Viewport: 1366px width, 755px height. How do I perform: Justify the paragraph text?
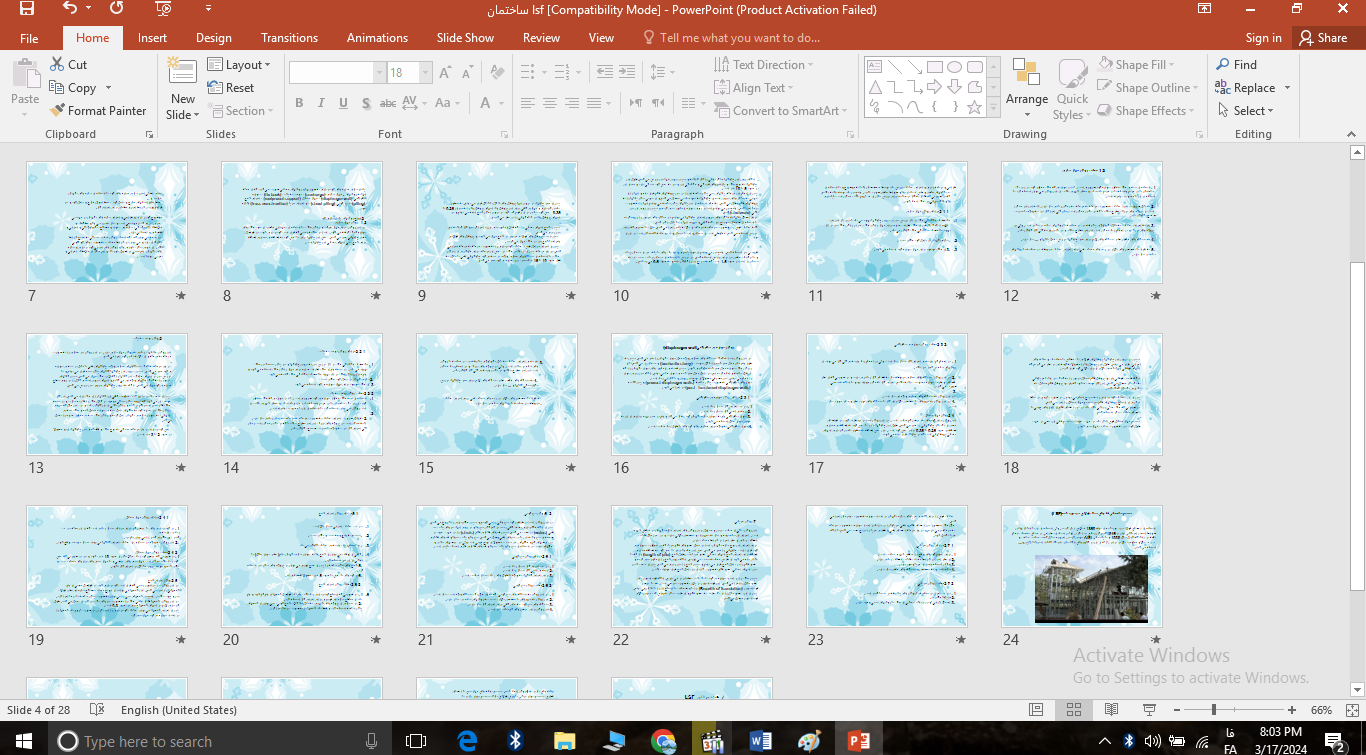point(594,103)
